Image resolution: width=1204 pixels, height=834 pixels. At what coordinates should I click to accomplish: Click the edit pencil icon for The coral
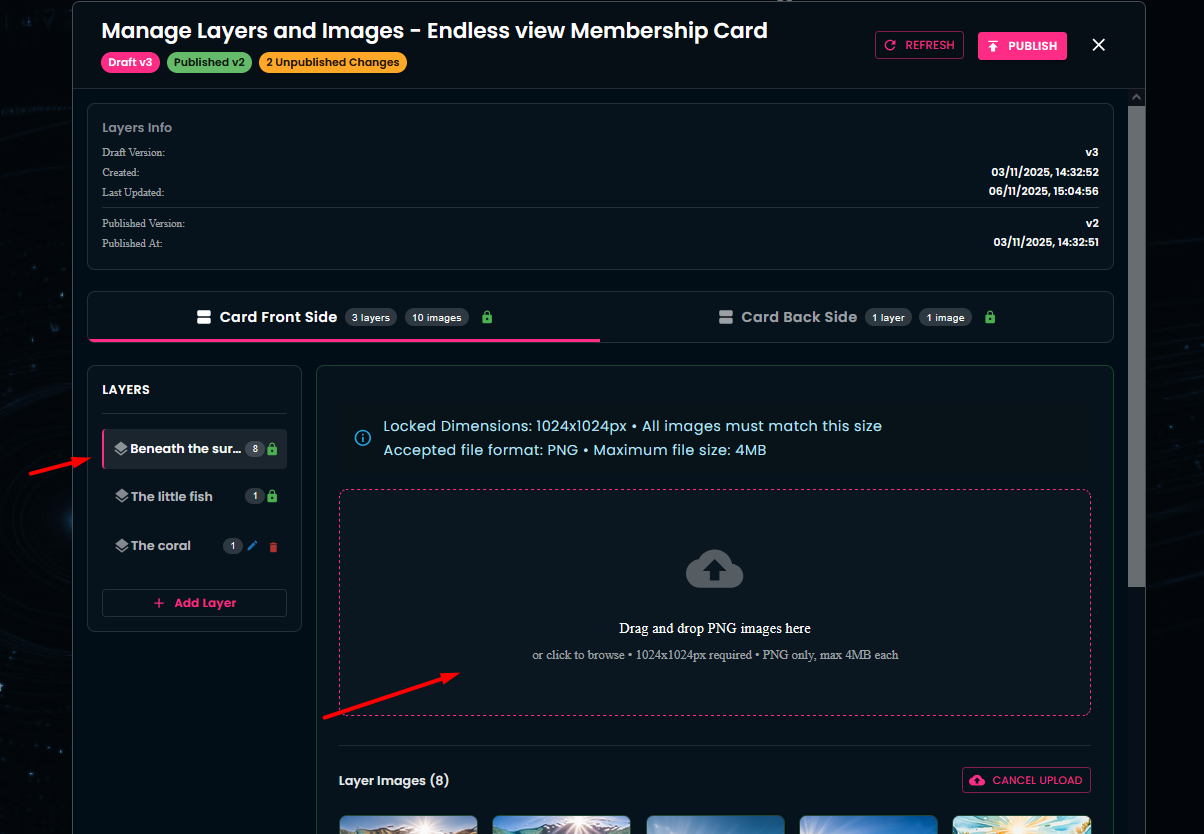[x=252, y=546]
